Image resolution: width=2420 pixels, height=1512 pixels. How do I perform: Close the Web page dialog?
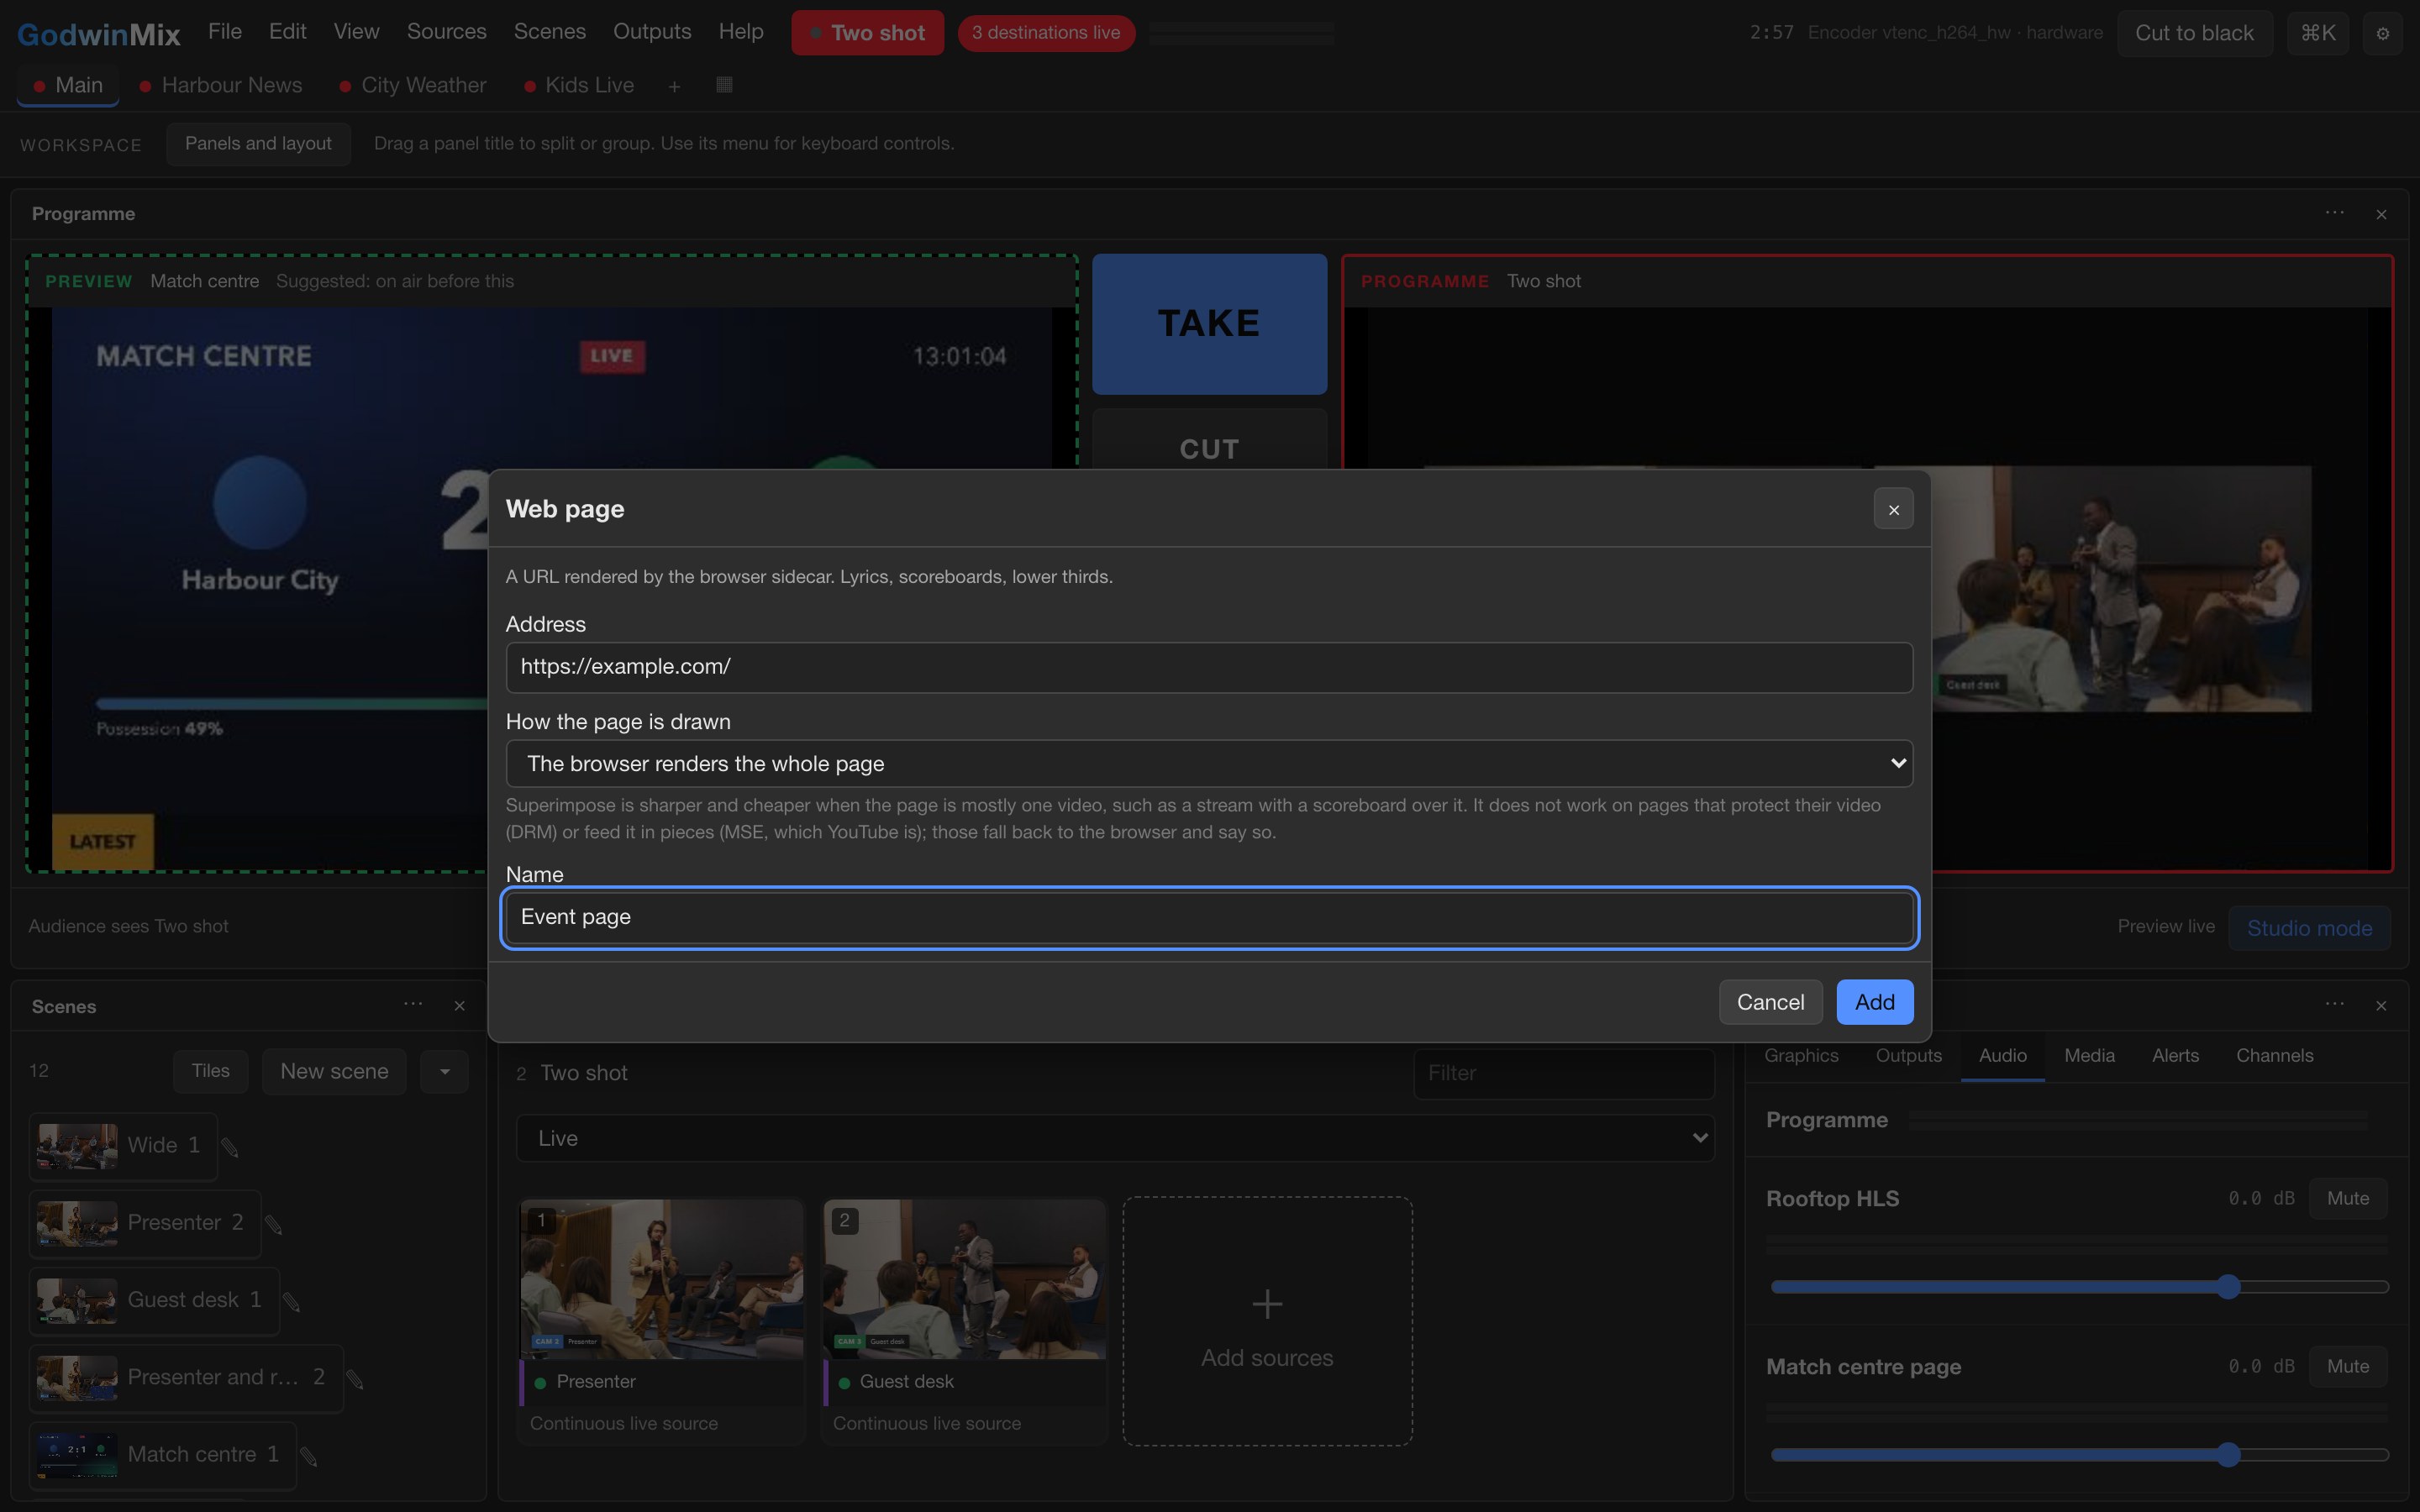(1893, 509)
